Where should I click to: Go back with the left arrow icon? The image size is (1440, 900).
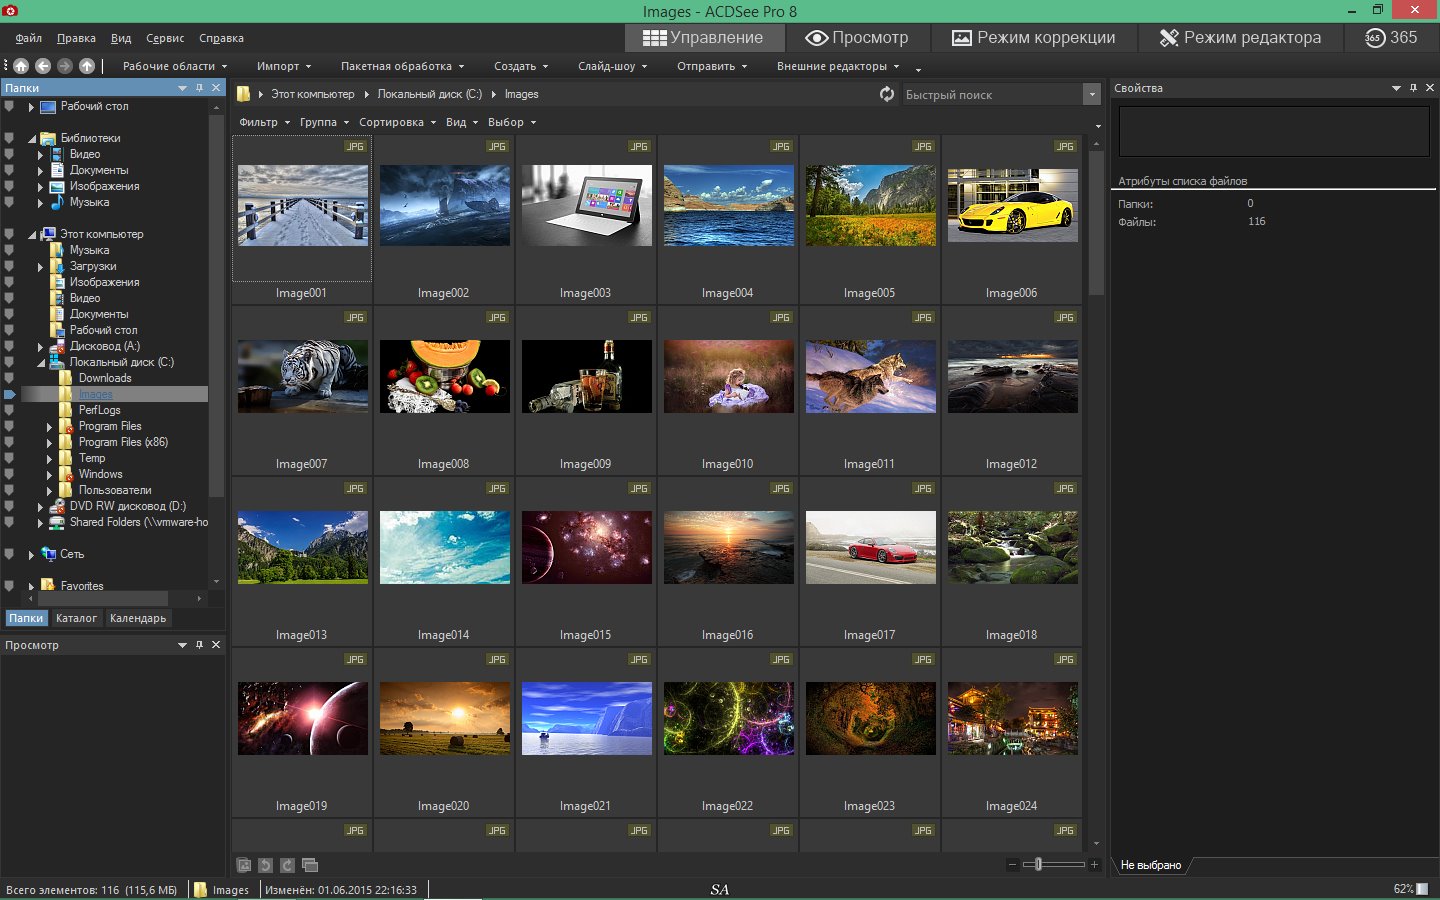pos(43,66)
